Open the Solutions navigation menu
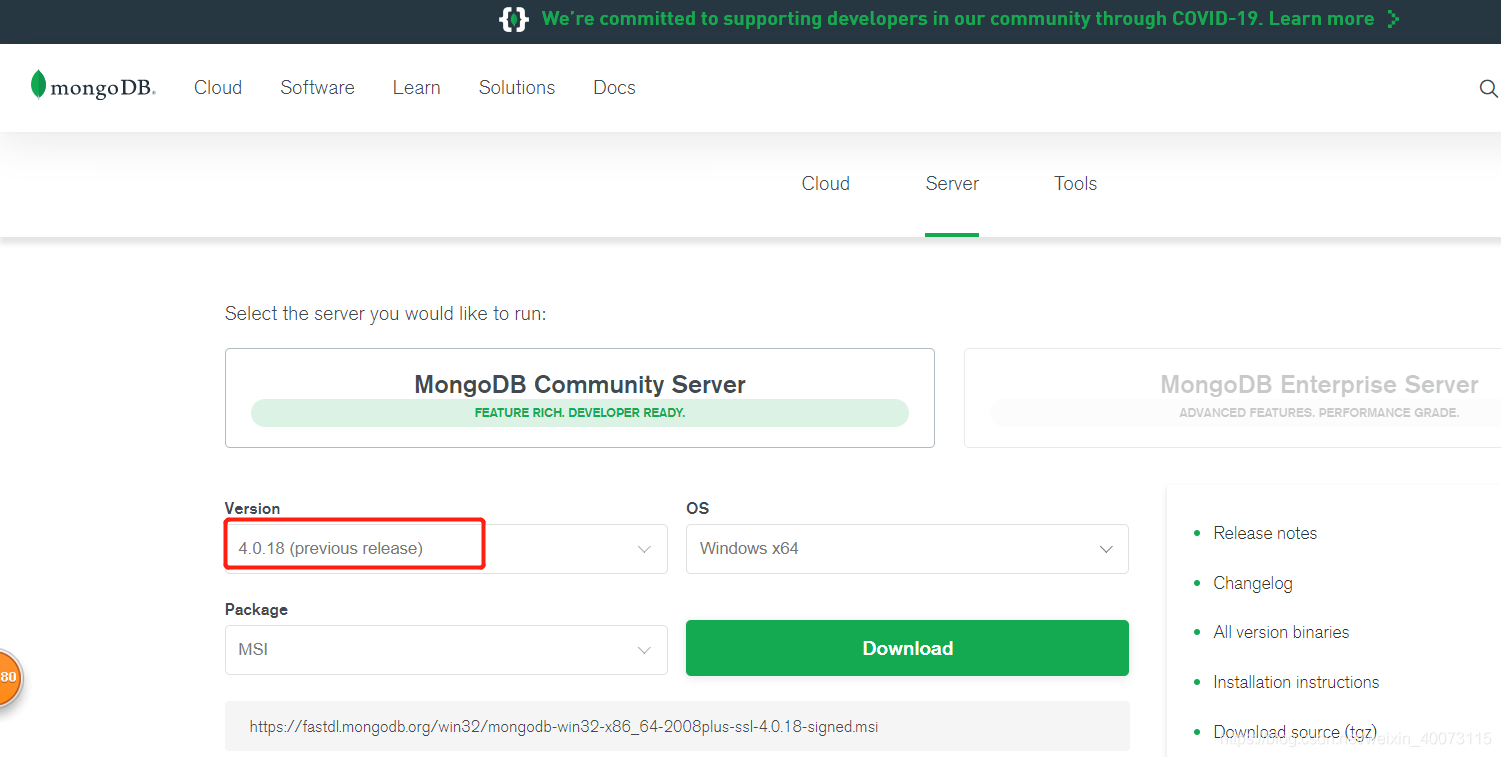The height and width of the screenshot is (757, 1501). [x=517, y=88]
